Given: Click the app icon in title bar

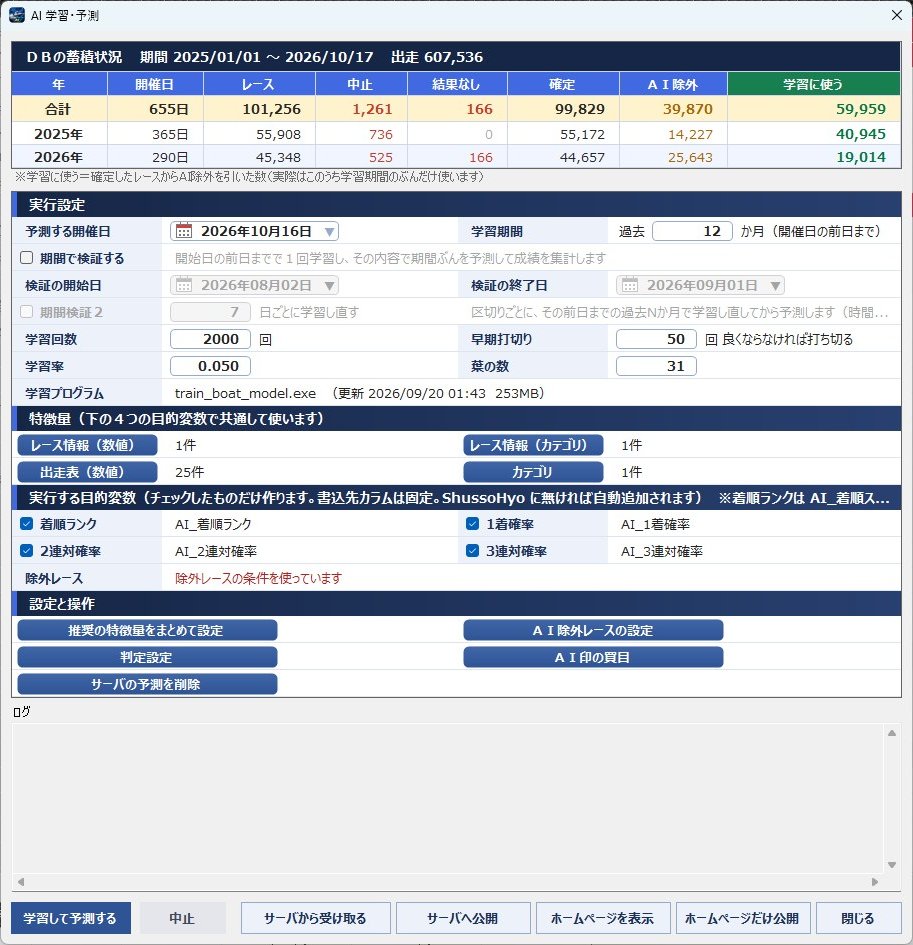Looking at the screenshot, I should [x=17, y=15].
